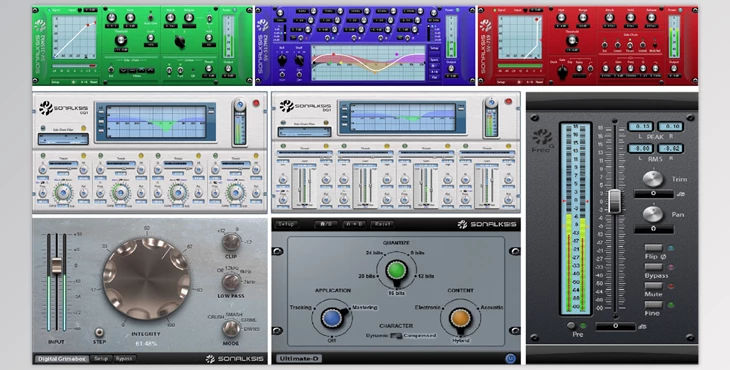The height and width of the screenshot is (370, 730).
Task: Click the Pan value field on FreeG
Action: pyautogui.click(x=654, y=229)
